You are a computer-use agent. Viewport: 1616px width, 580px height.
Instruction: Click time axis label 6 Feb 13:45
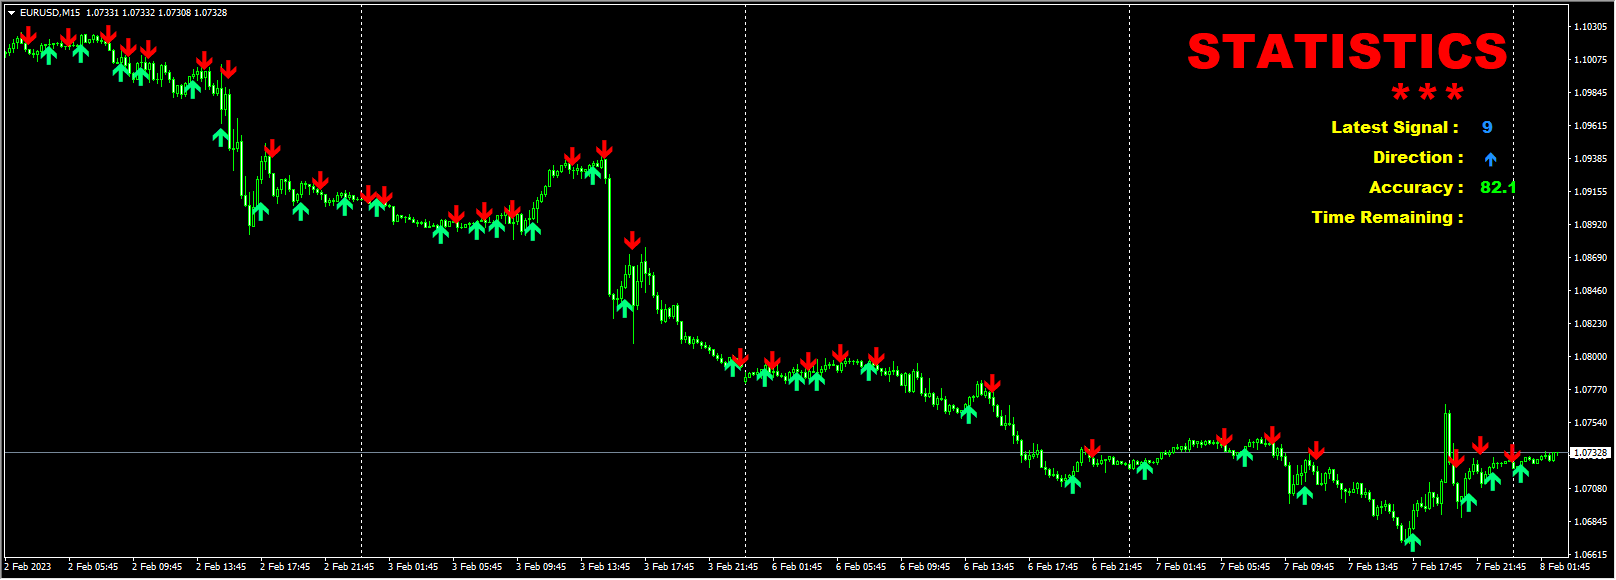point(989,567)
